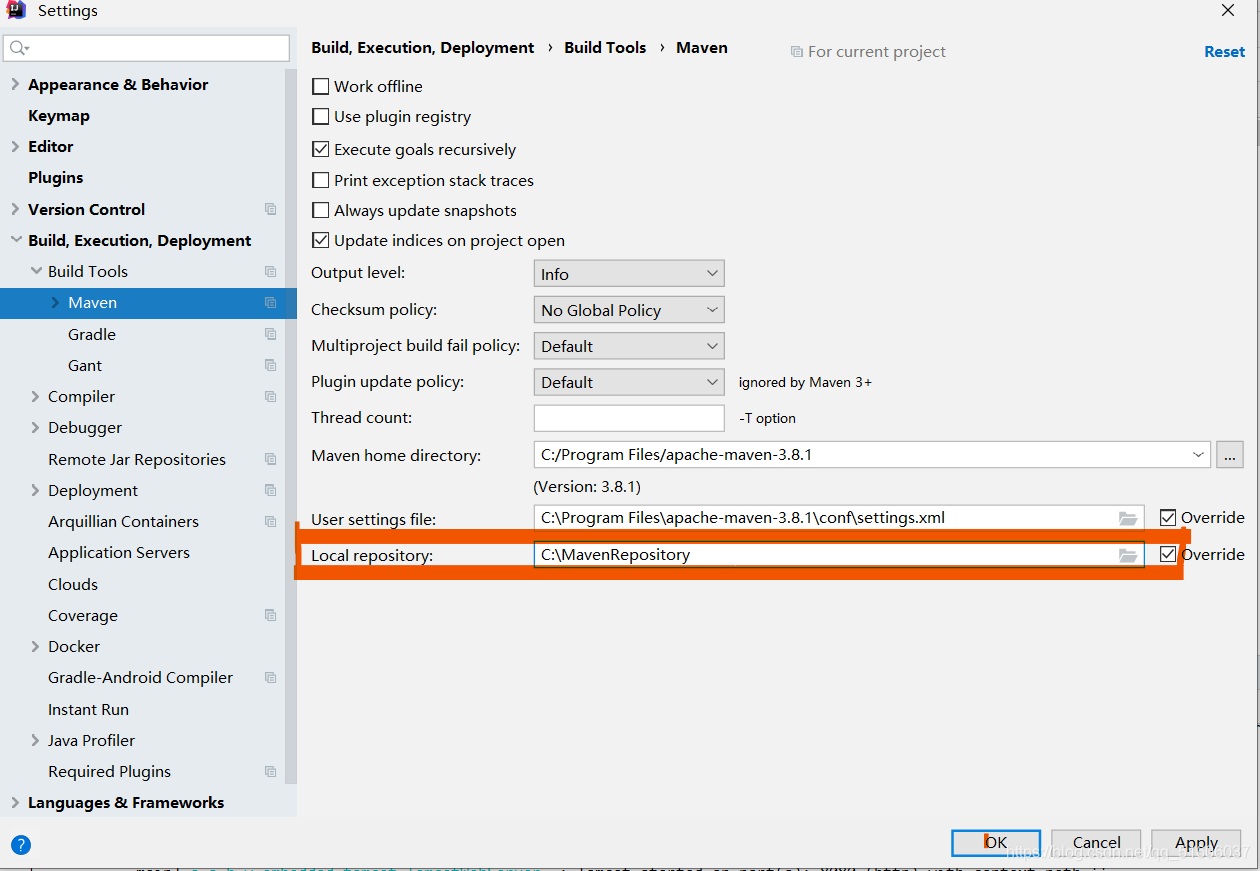The width and height of the screenshot is (1260, 871).
Task: Click the help question mark icon
Action: (x=20, y=845)
